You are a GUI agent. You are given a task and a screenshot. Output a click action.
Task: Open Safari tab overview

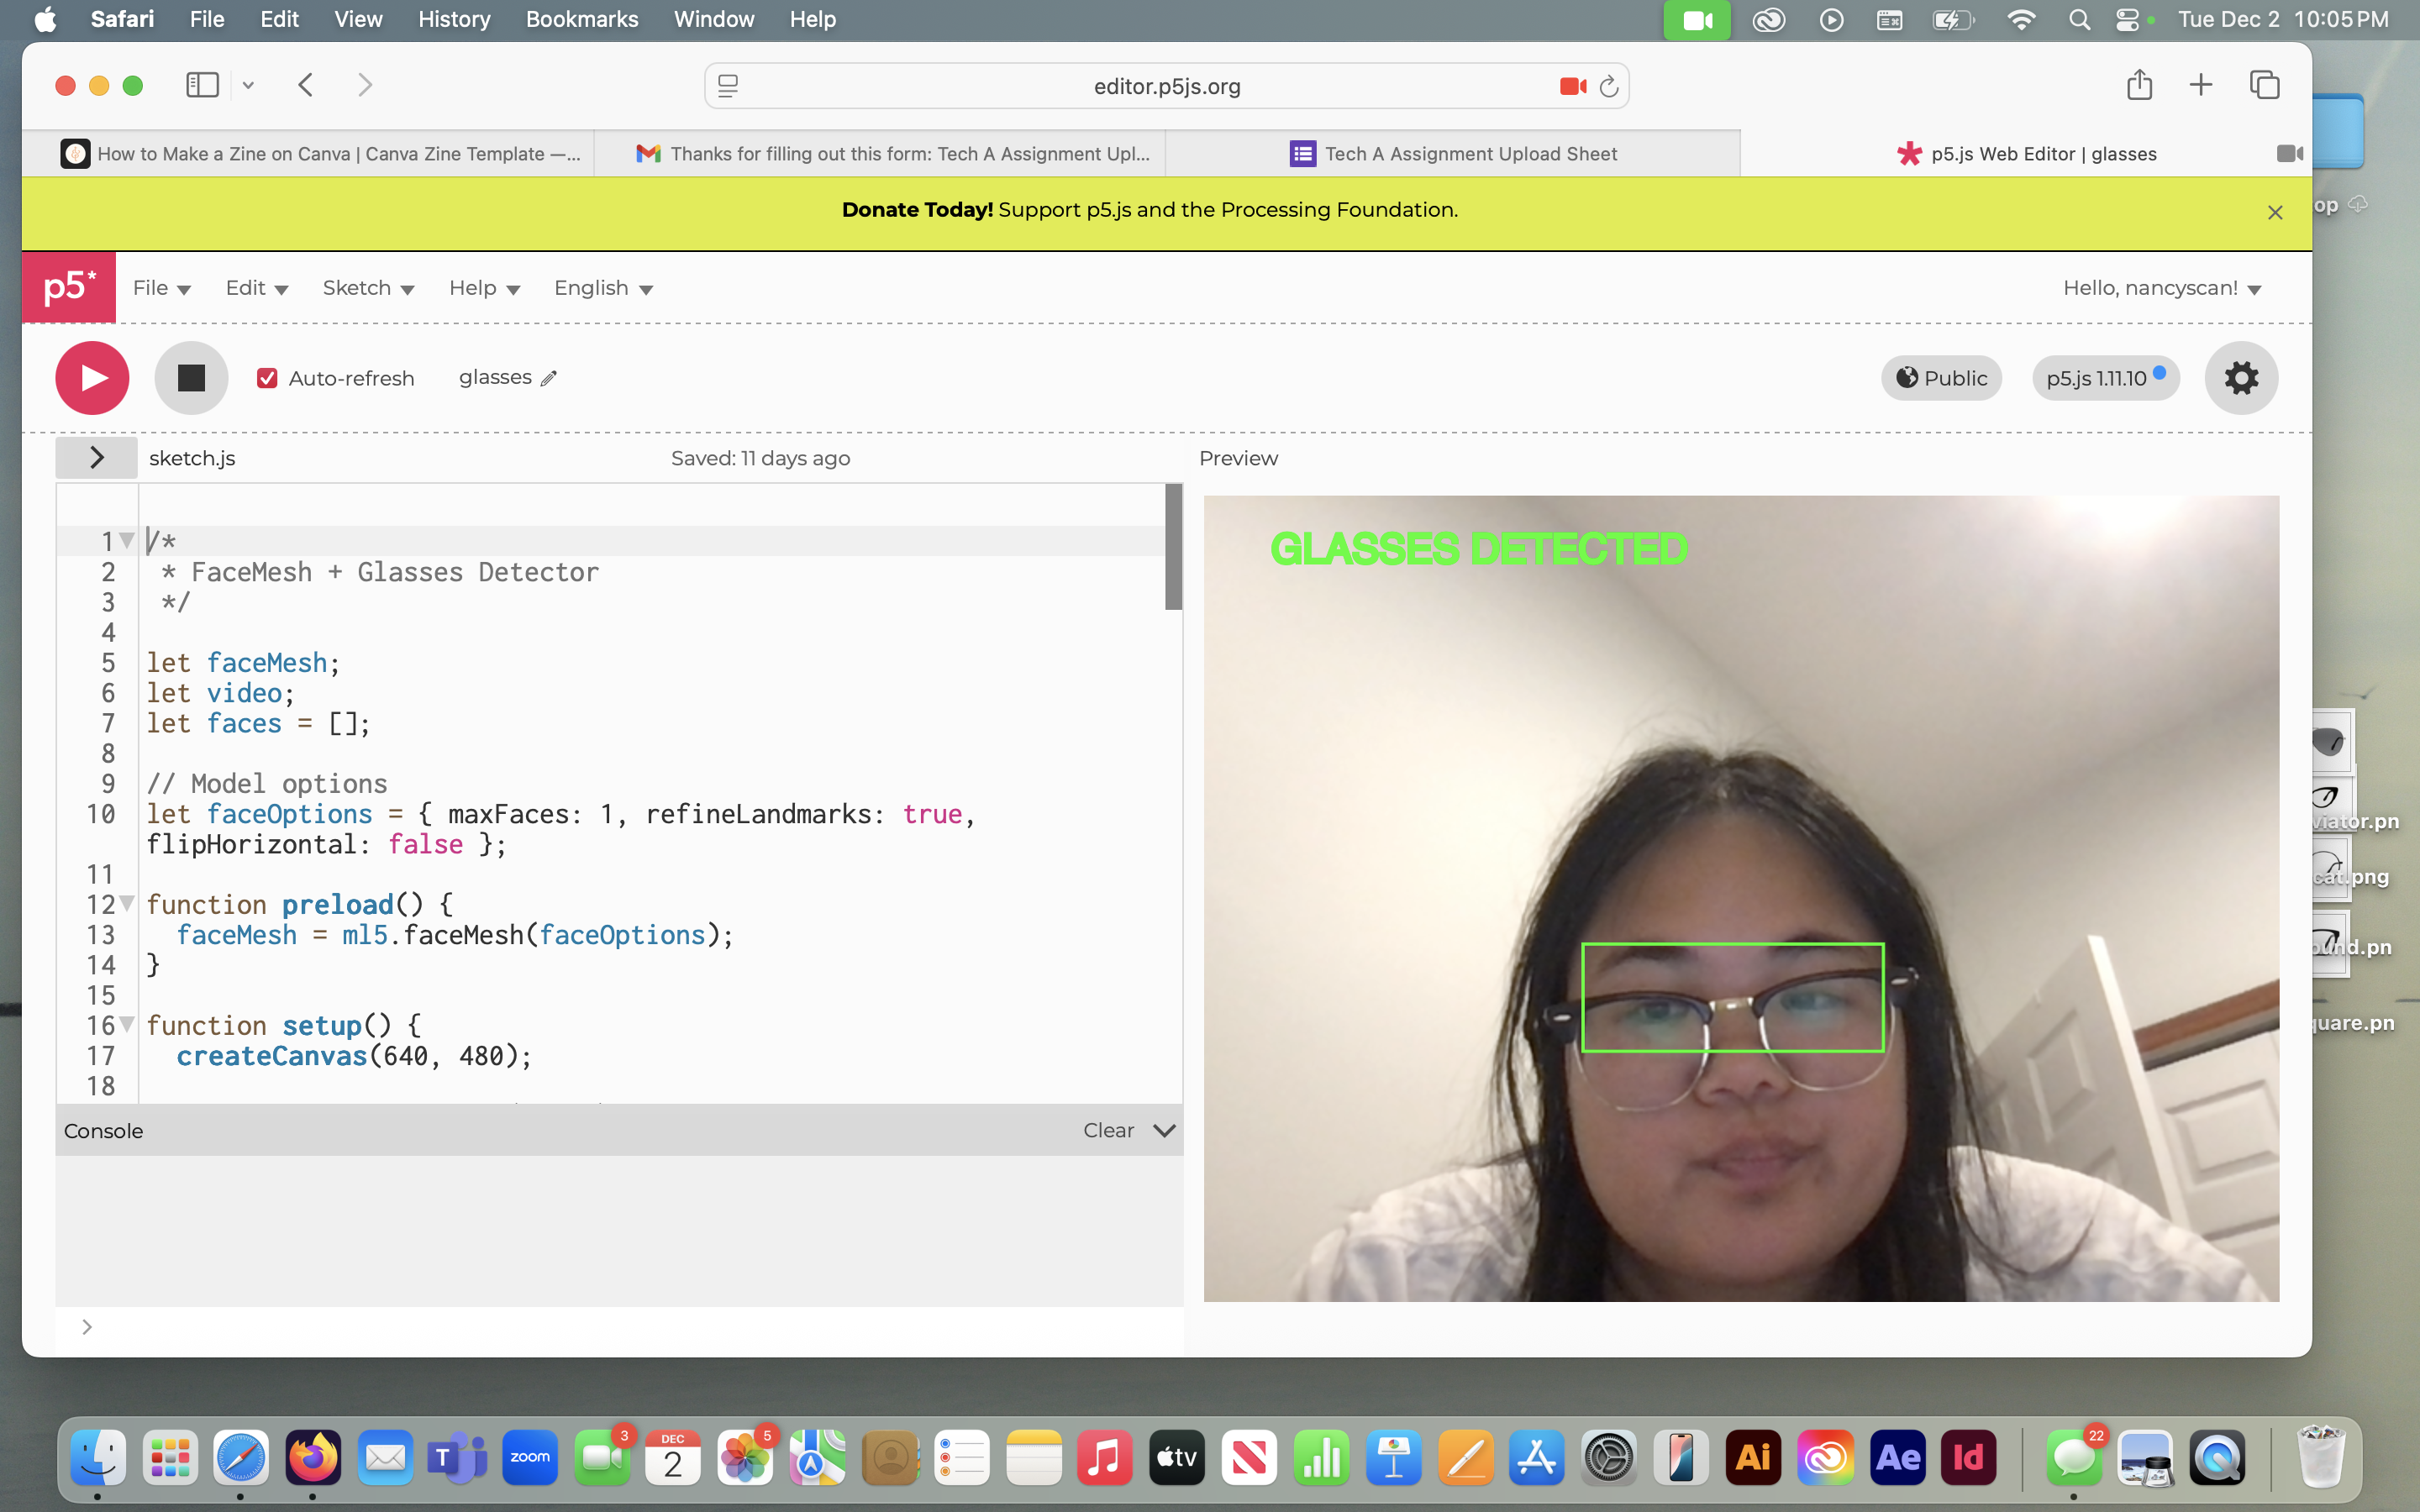[2264, 85]
